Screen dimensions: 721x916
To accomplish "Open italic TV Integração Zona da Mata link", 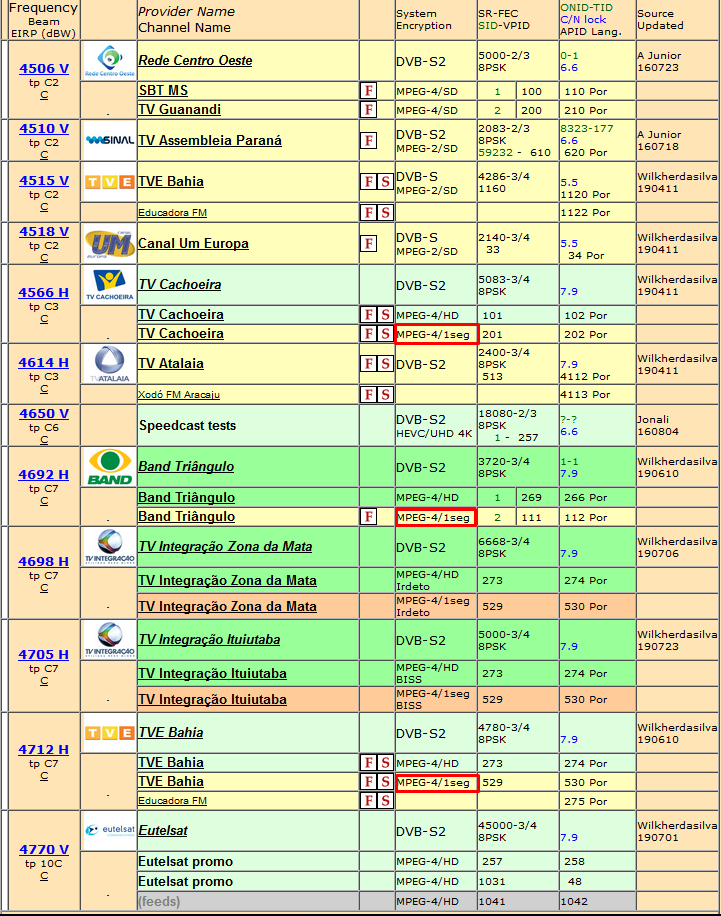I will [225, 546].
